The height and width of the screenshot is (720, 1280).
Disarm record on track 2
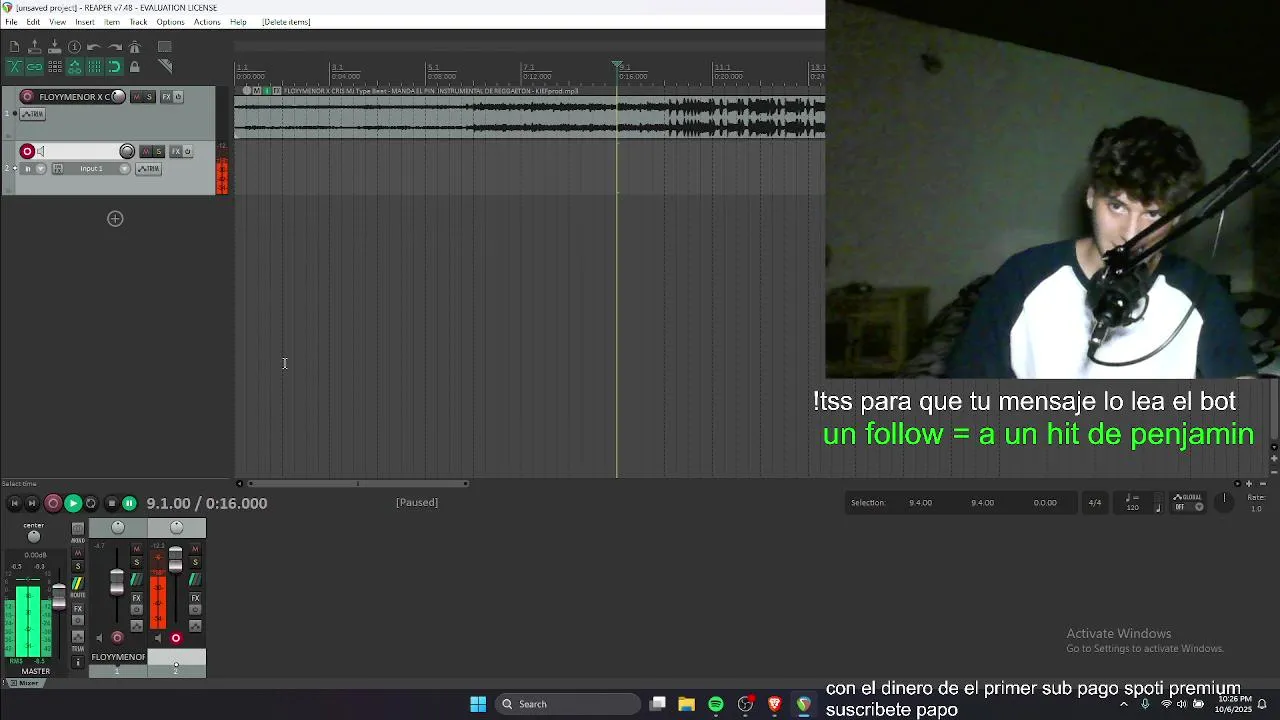tap(27, 152)
